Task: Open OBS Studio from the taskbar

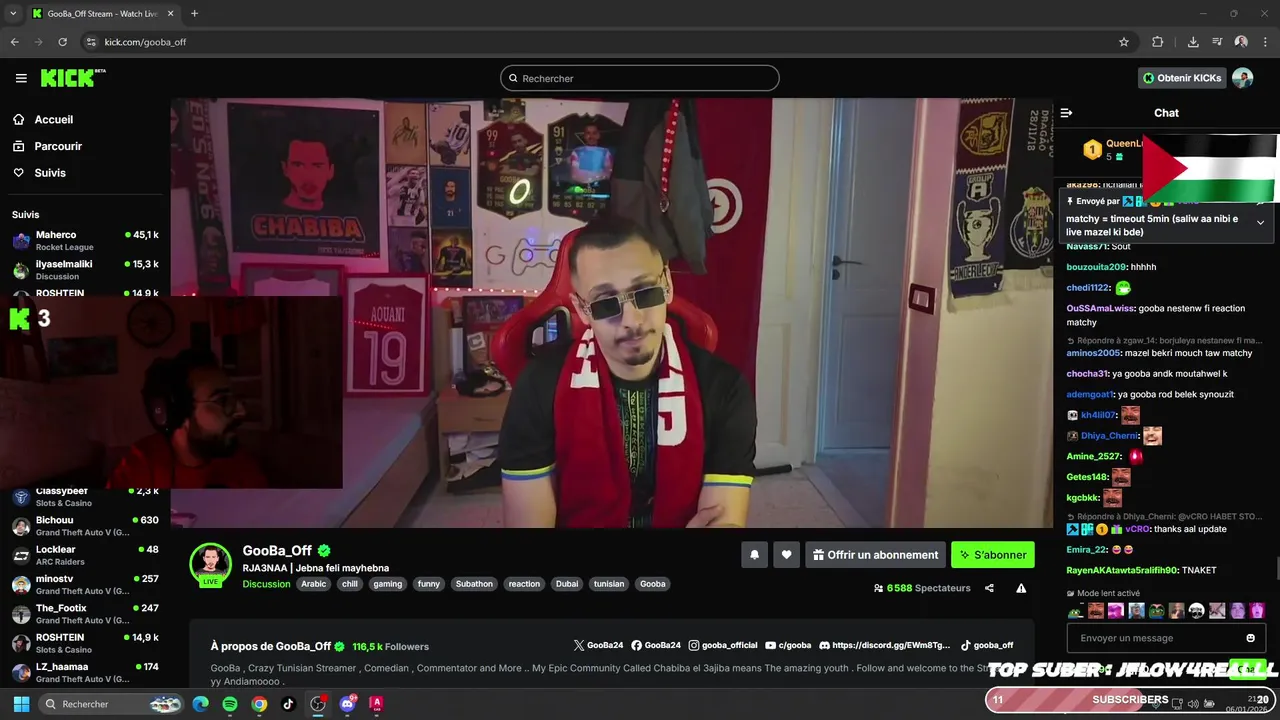Action: point(318,704)
